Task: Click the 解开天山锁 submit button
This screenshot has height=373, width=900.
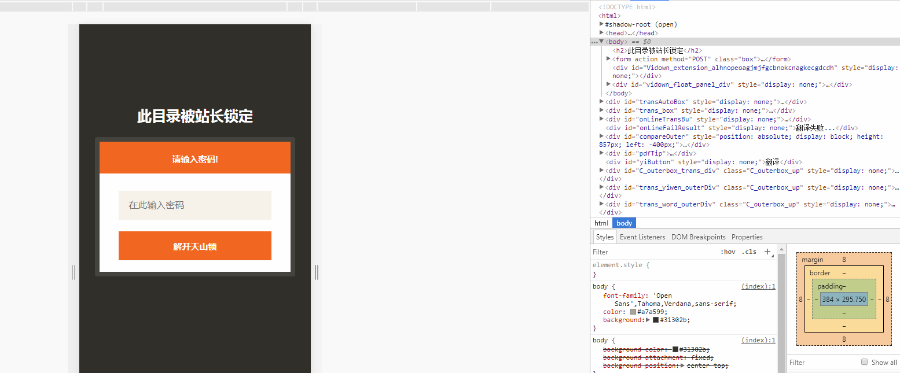Action: point(195,246)
